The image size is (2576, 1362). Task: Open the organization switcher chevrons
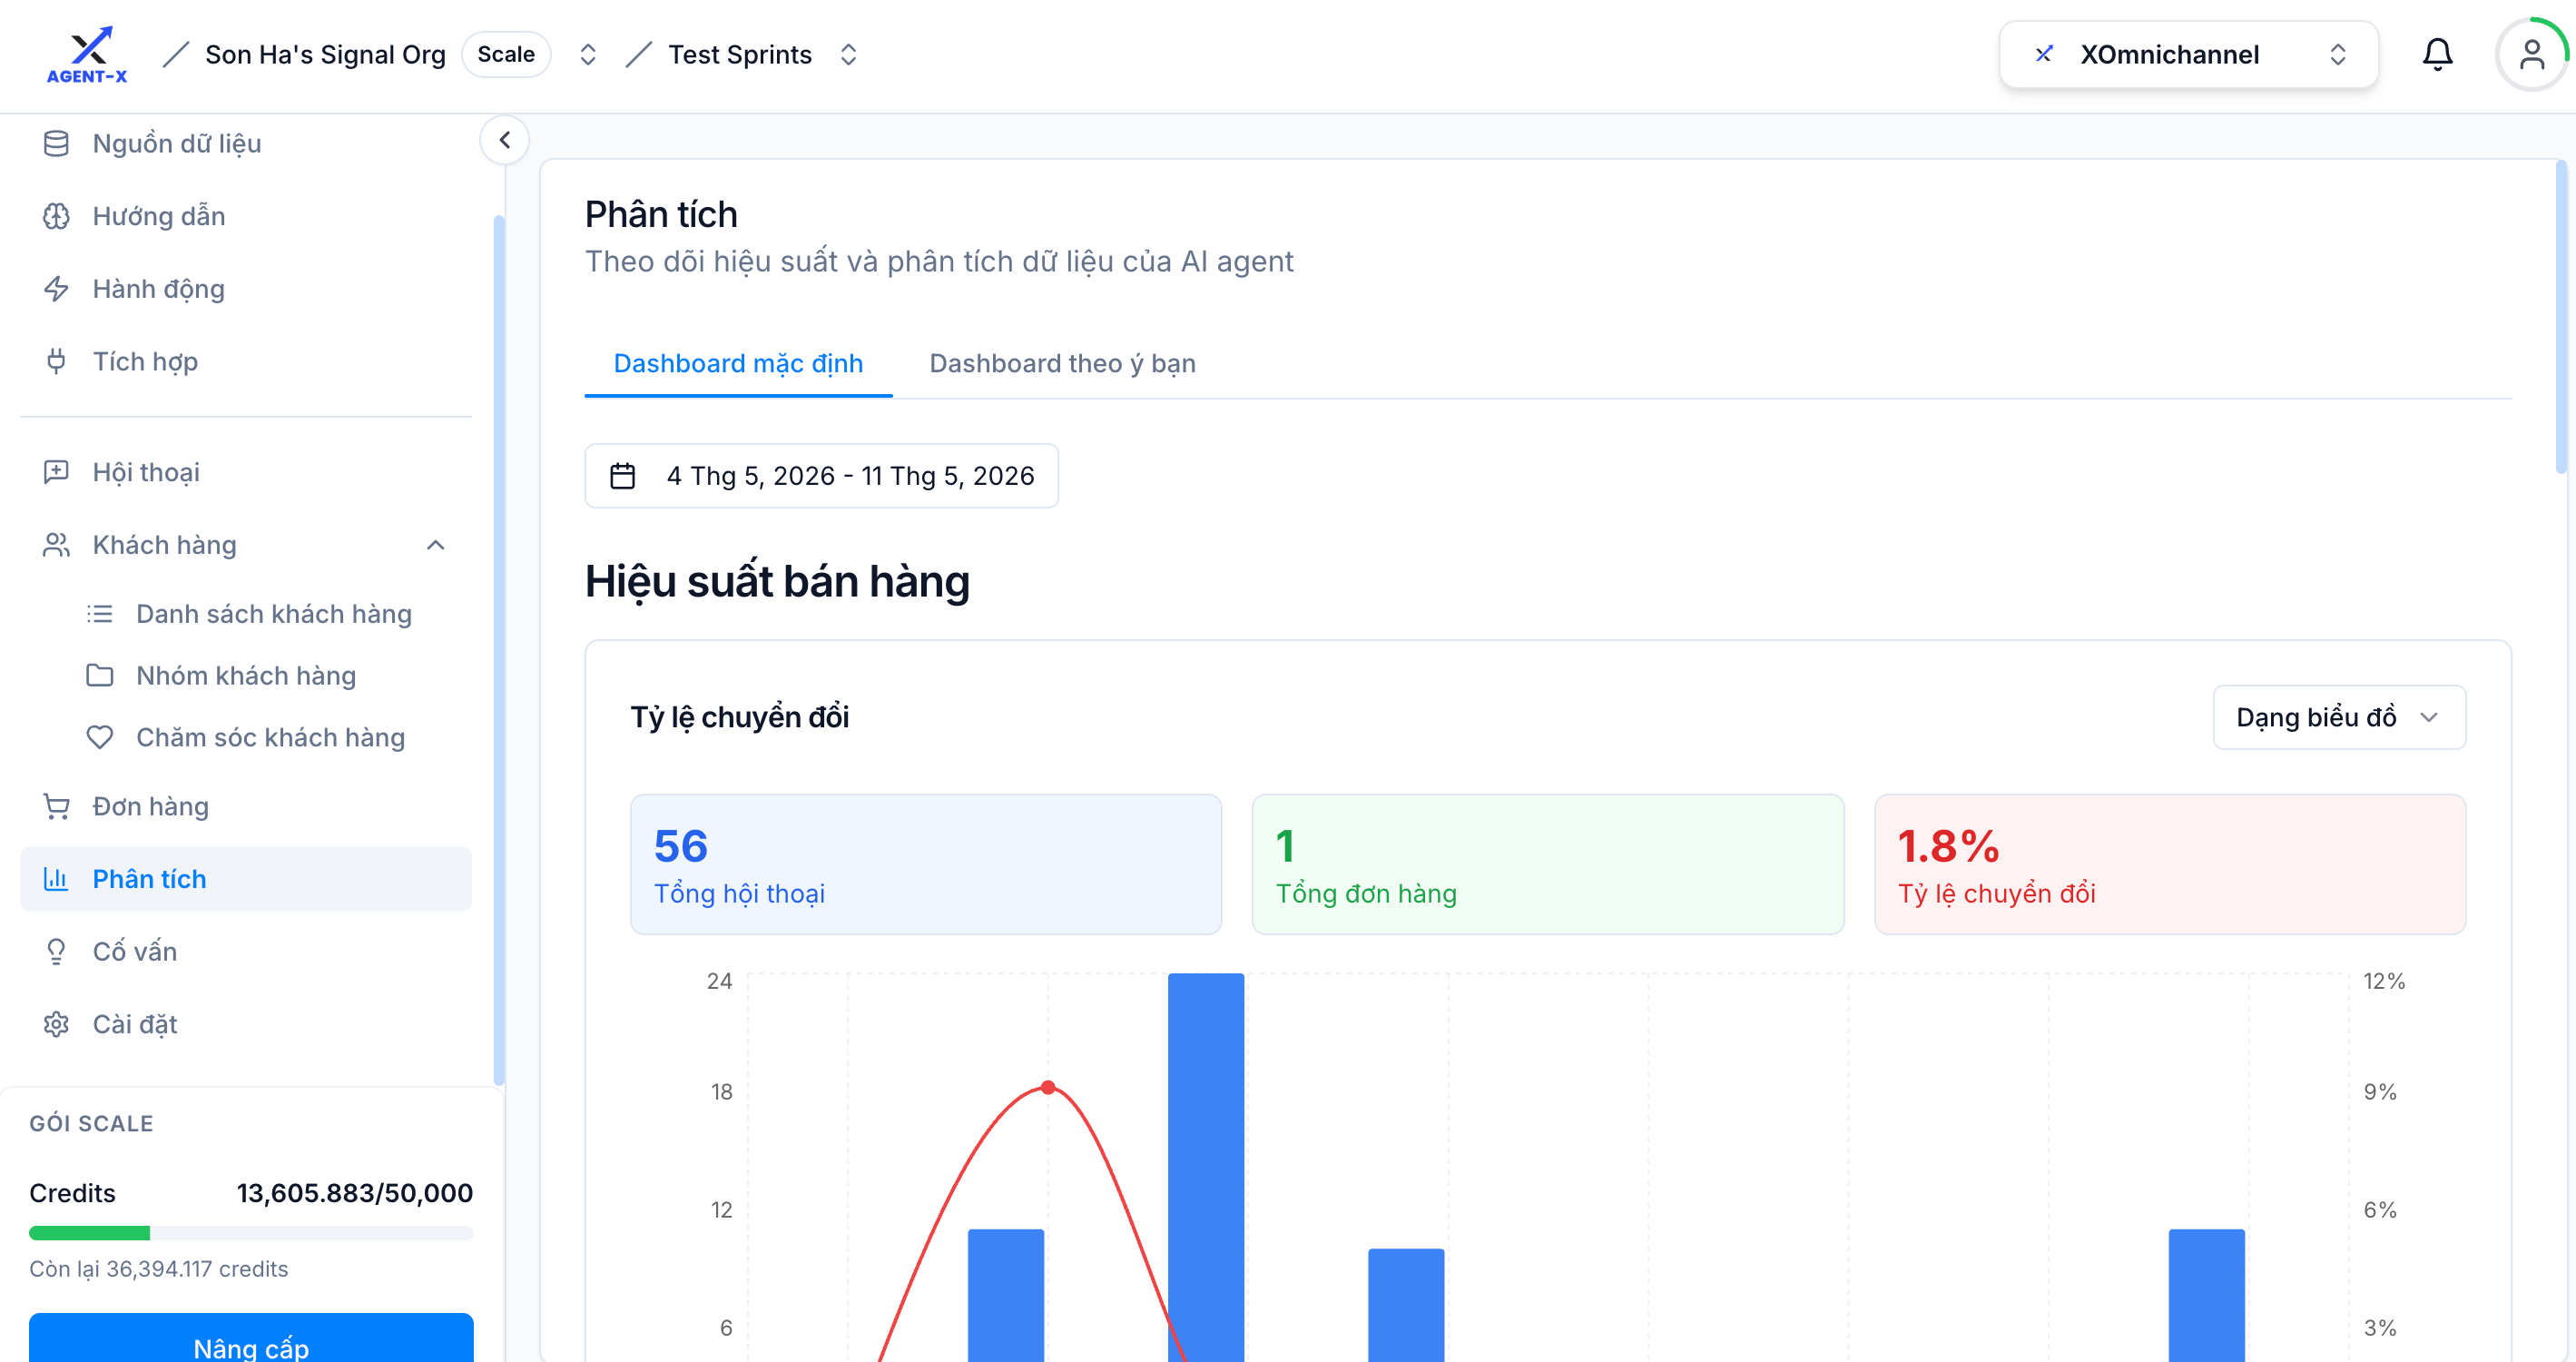point(588,54)
